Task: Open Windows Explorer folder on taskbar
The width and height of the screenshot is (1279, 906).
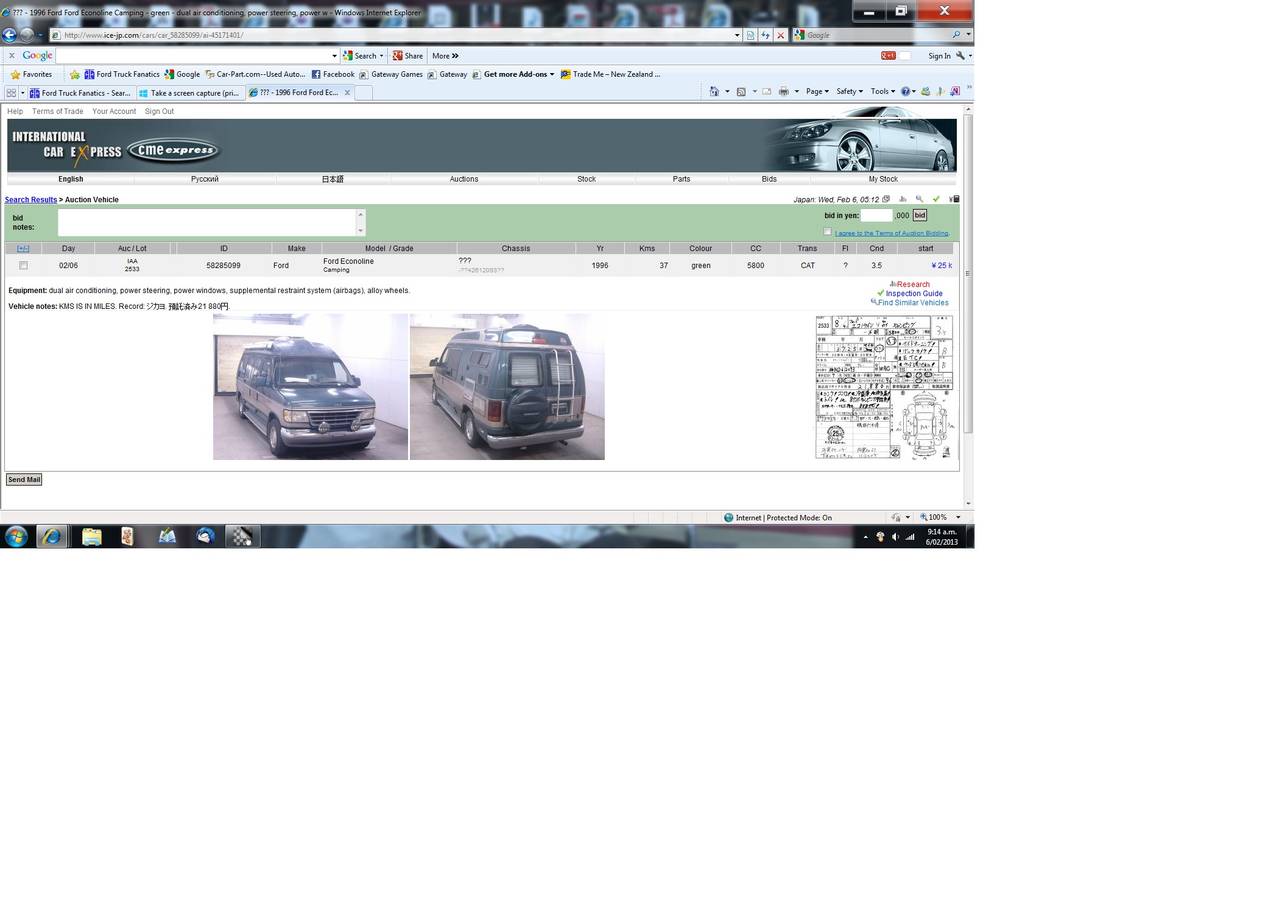Action: pyautogui.click(x=91, y=536)
